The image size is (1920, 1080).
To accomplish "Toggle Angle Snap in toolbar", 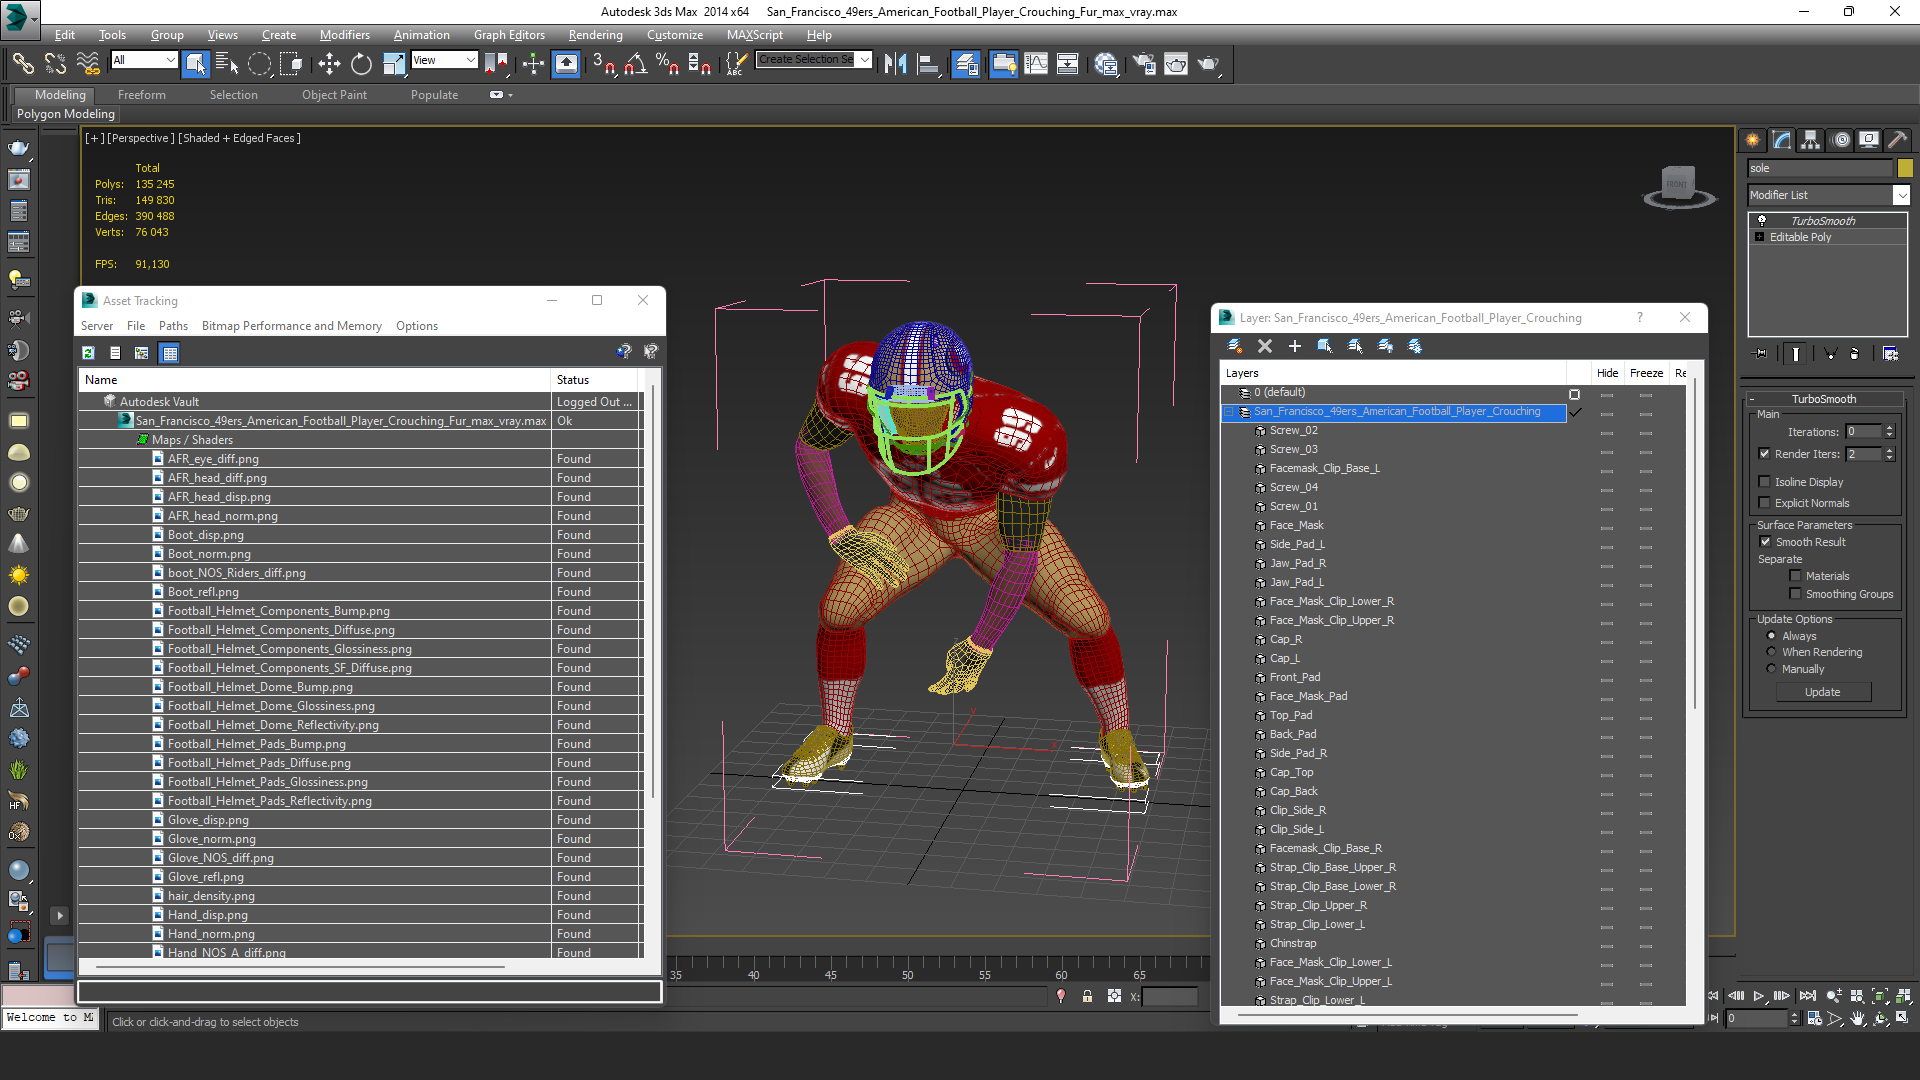I will 635,64.
